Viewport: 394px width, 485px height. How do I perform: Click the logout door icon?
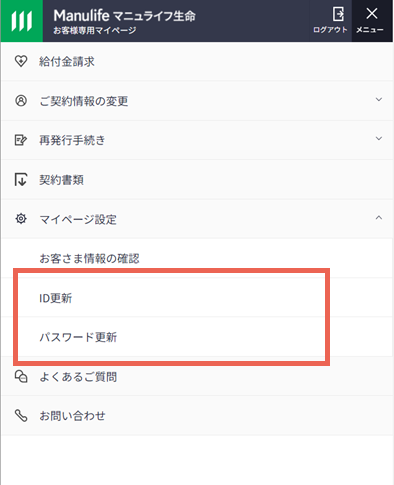[x=338, y=14]
